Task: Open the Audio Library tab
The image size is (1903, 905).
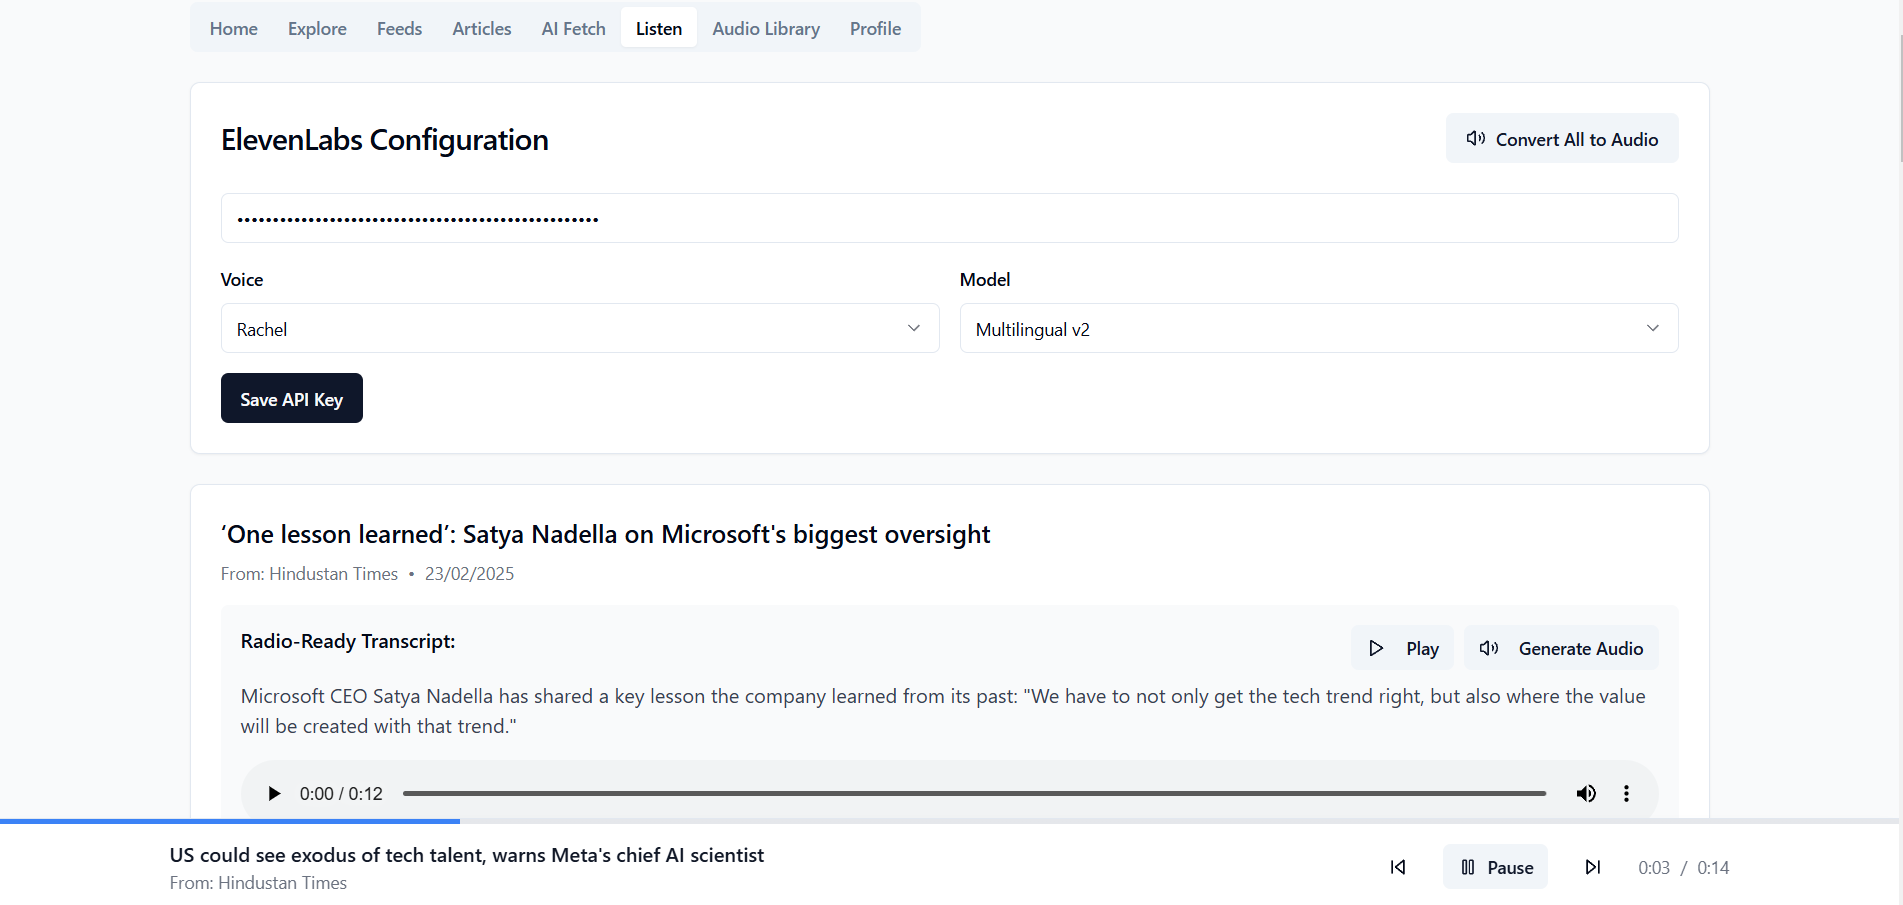Action: (x=766, y=29)
